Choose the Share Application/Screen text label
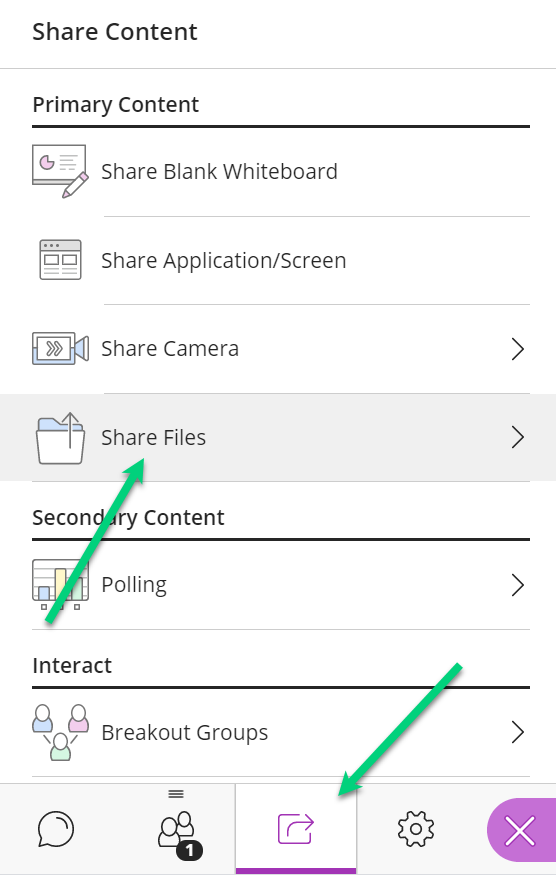Viewport: 556px width, 881px height. tap(224, 261)
